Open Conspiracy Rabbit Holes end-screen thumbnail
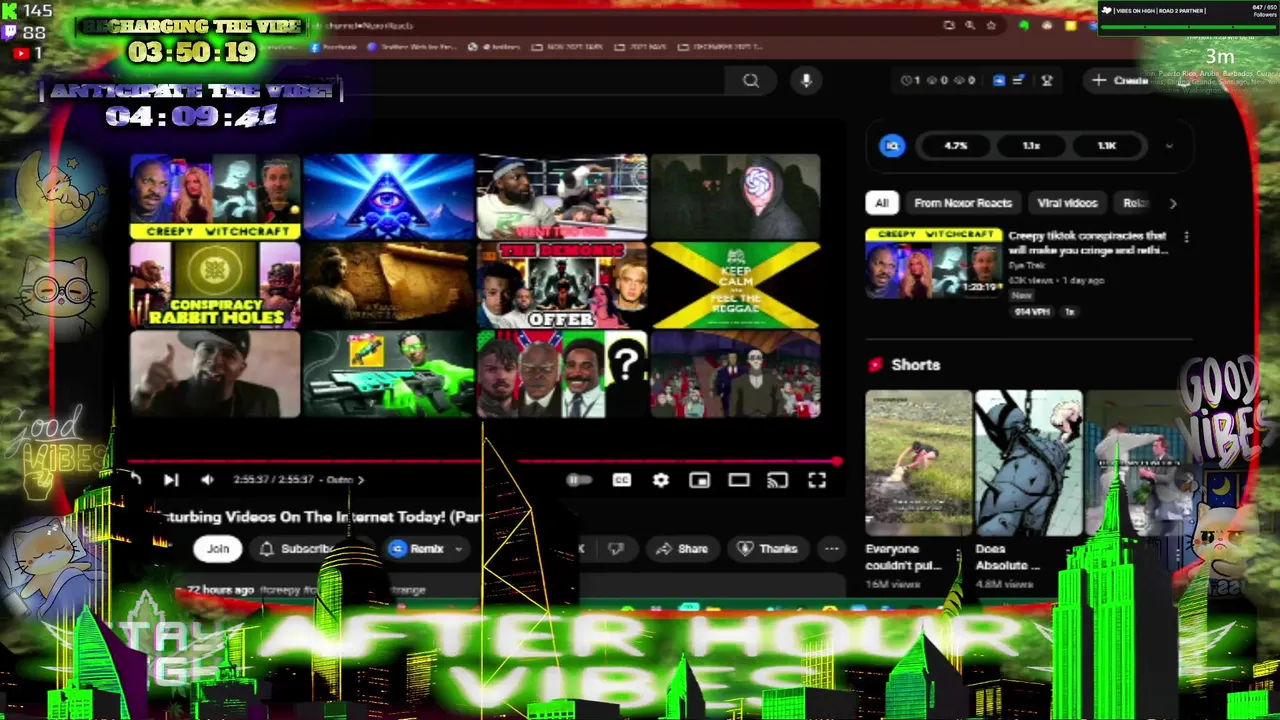 [x=215, y=285]
